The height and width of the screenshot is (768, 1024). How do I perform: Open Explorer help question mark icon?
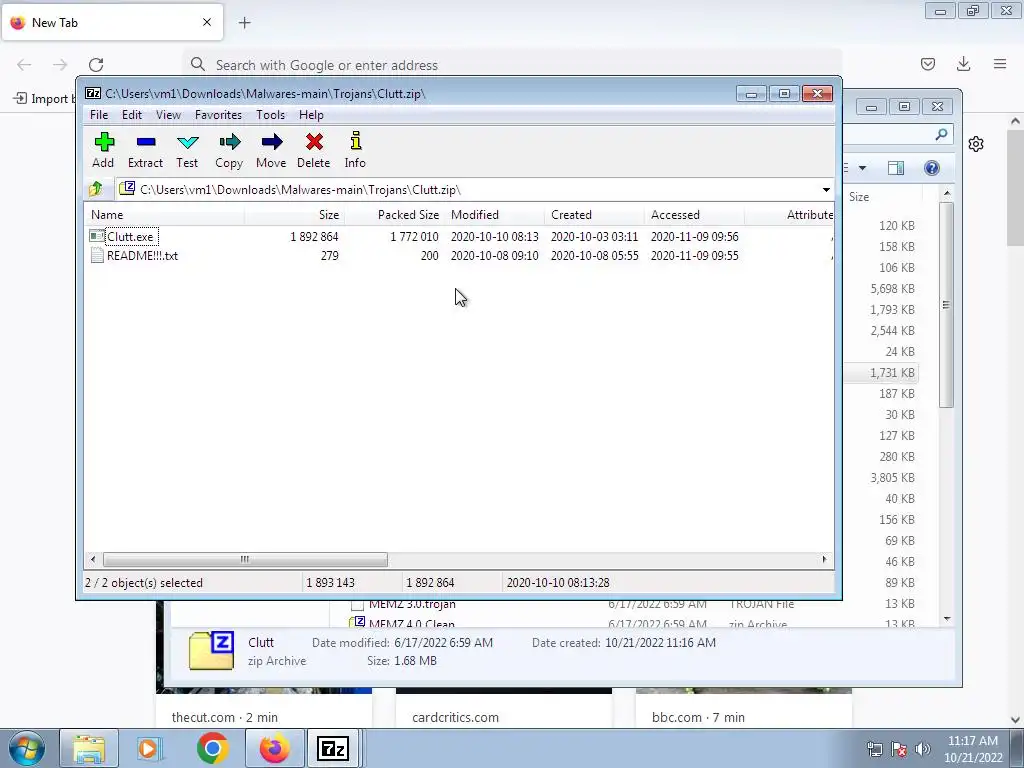click(932, 168)
